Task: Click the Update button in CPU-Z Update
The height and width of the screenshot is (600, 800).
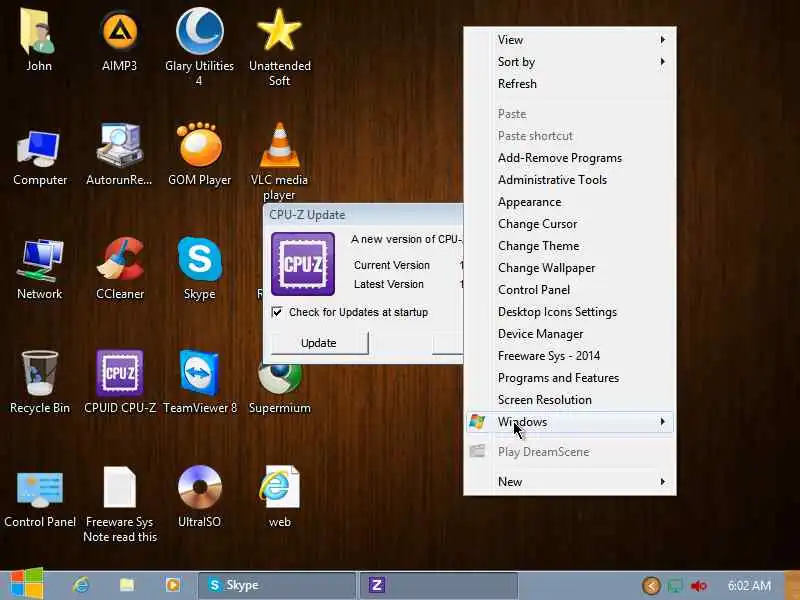Action: point(319,343)
